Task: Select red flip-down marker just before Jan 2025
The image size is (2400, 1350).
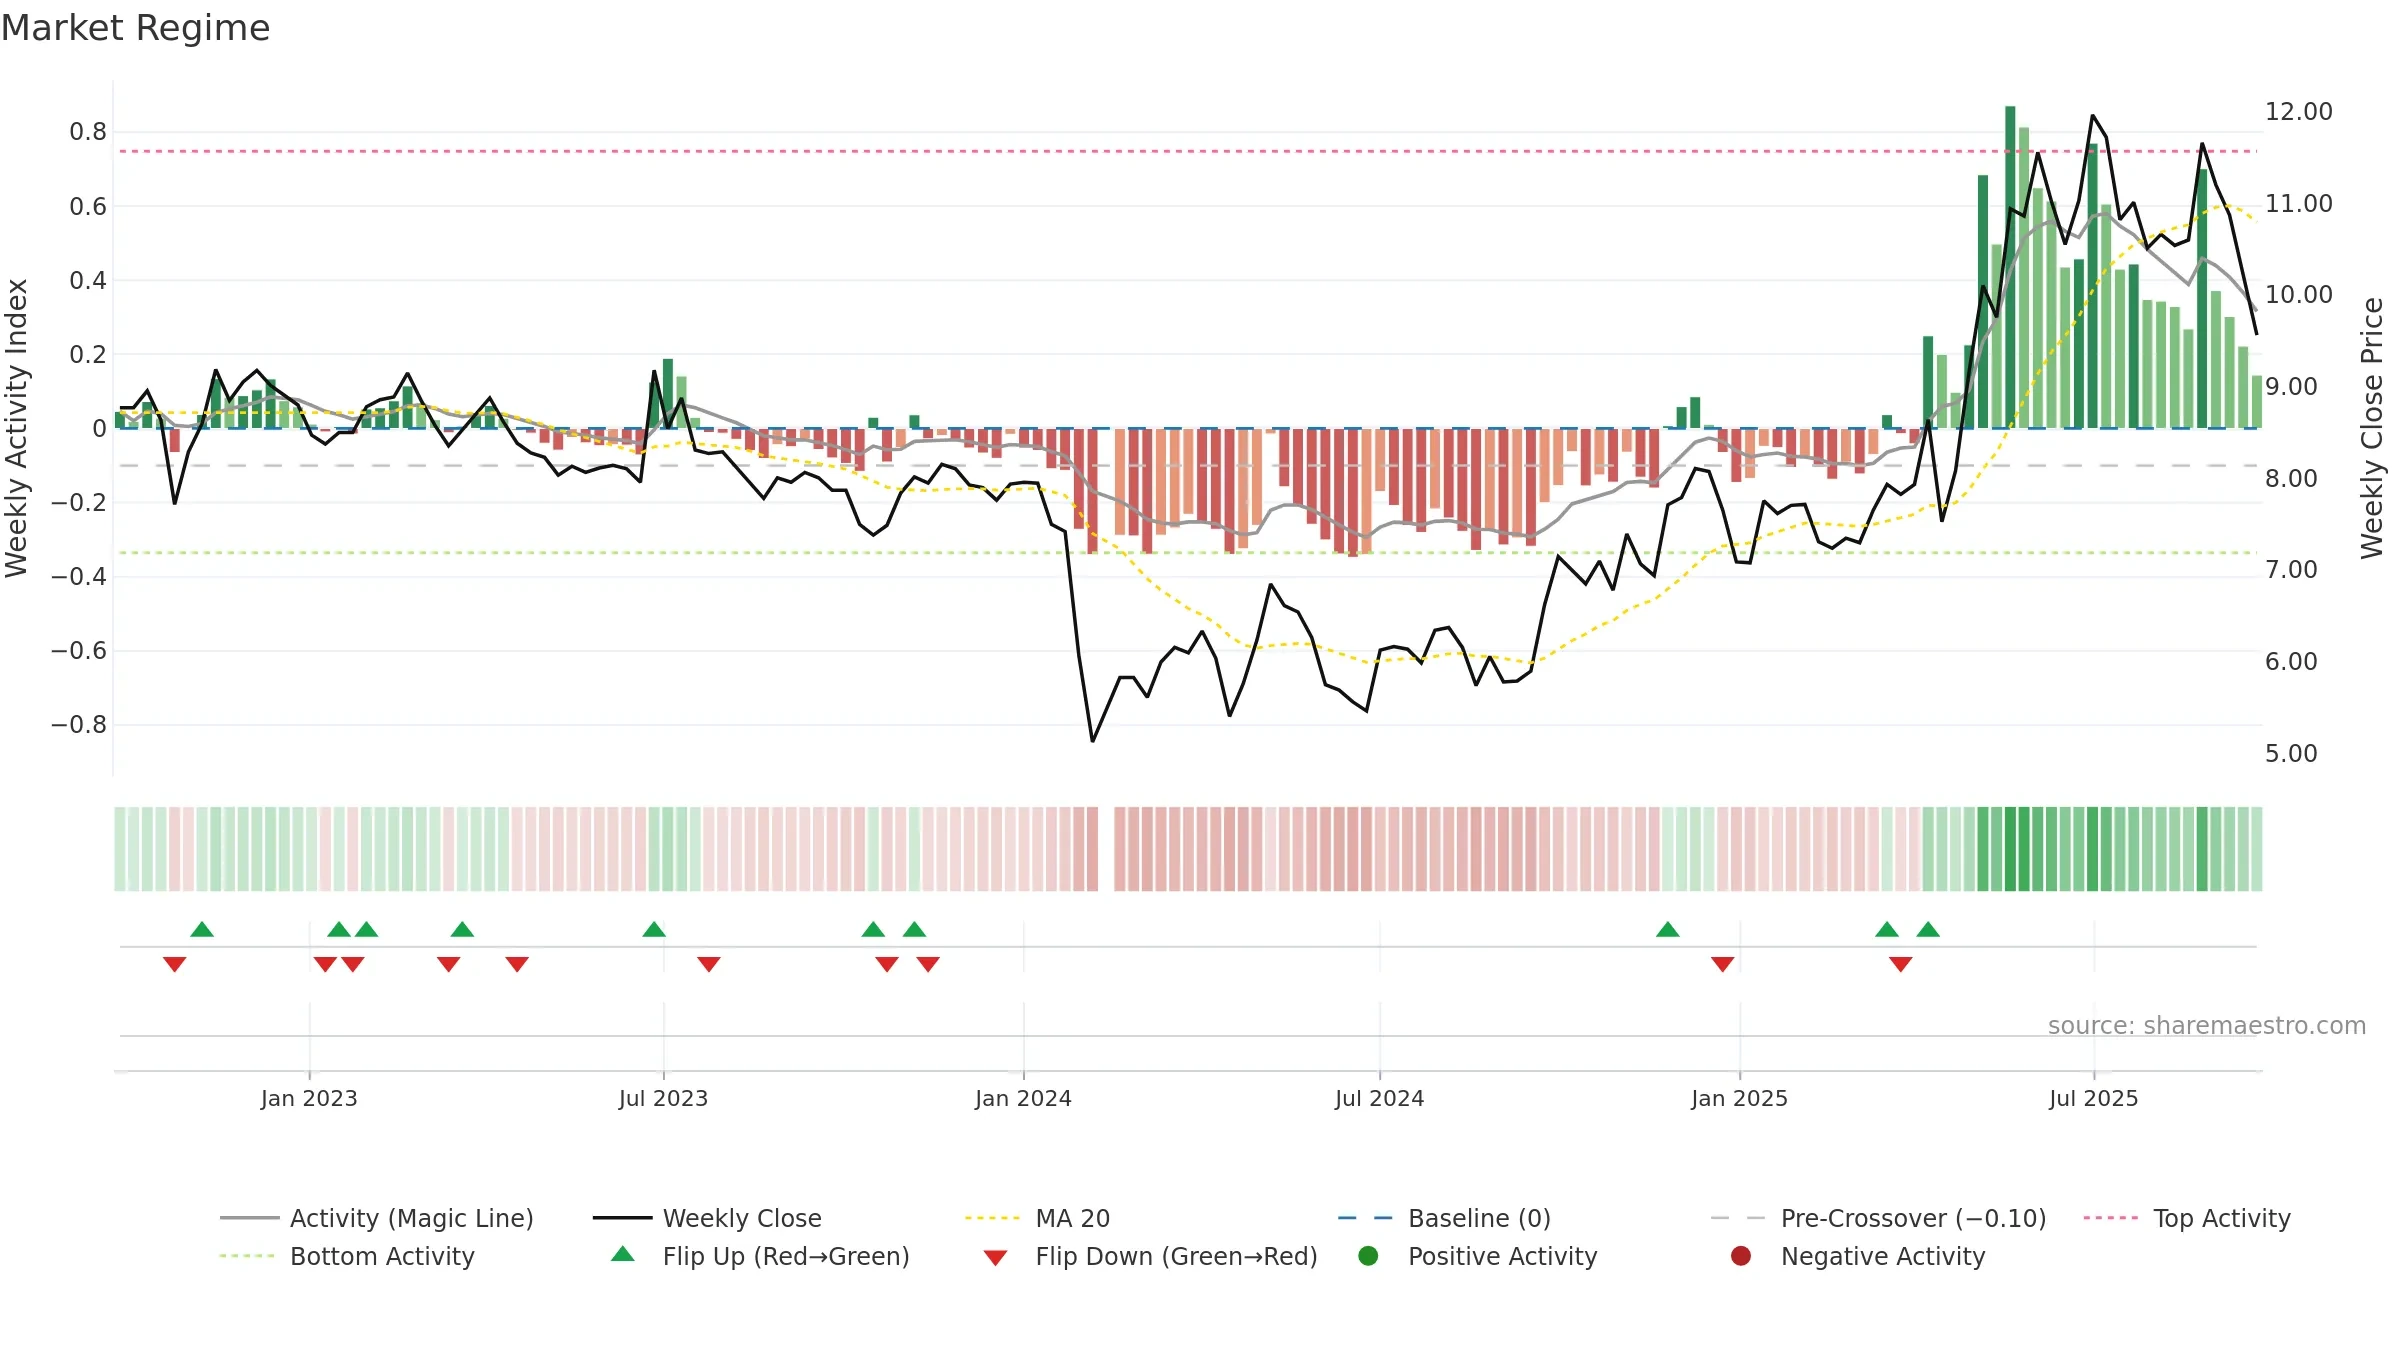Action: pos(1722,964)
